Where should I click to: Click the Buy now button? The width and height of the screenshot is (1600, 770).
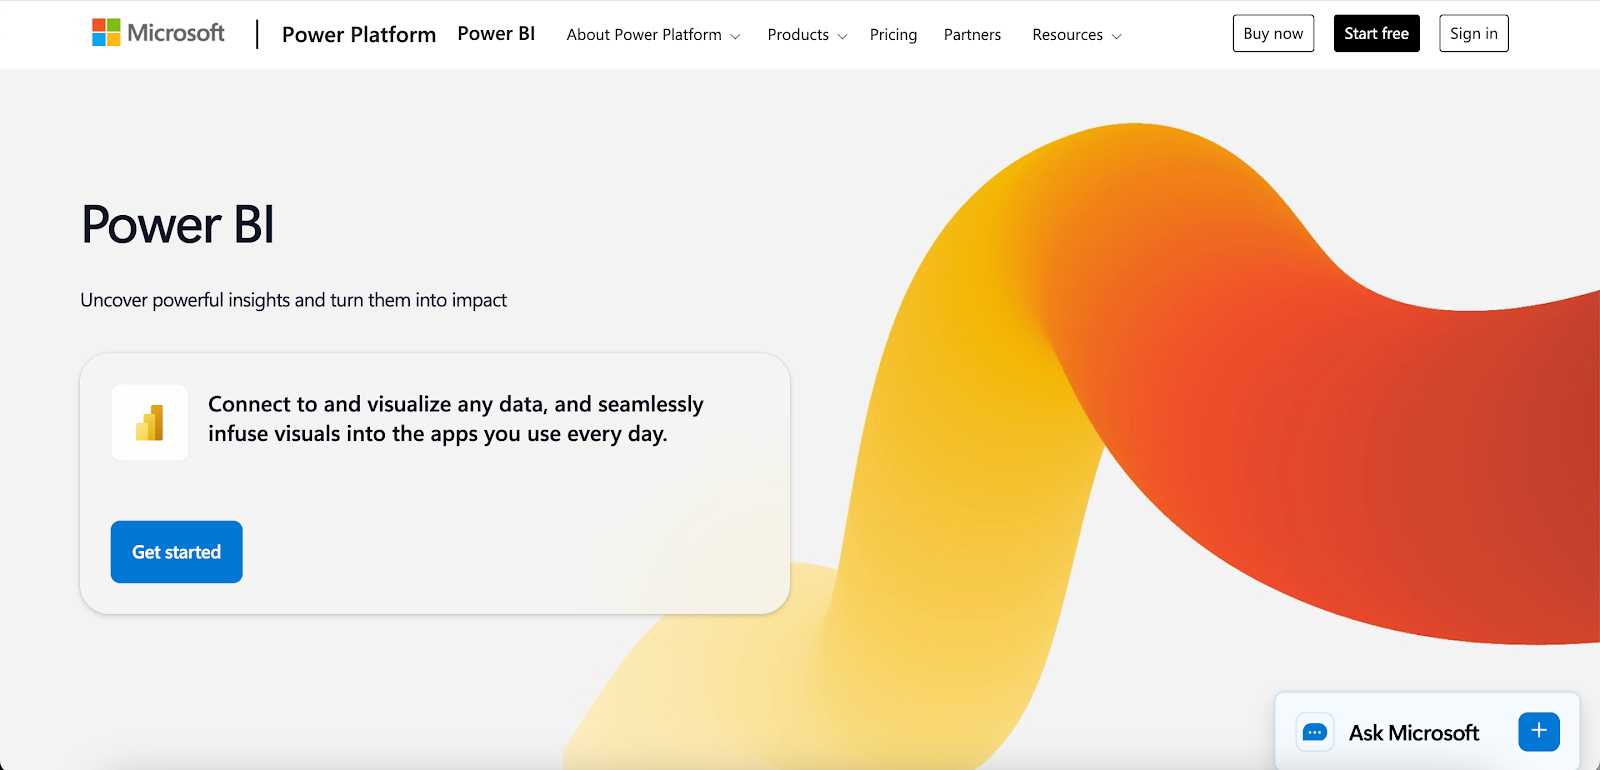1273,33
